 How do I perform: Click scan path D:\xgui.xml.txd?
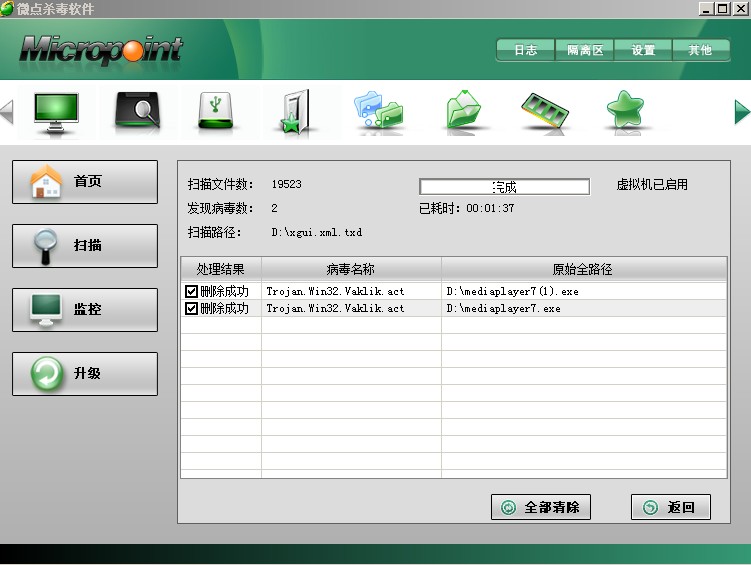coord(317,233)
